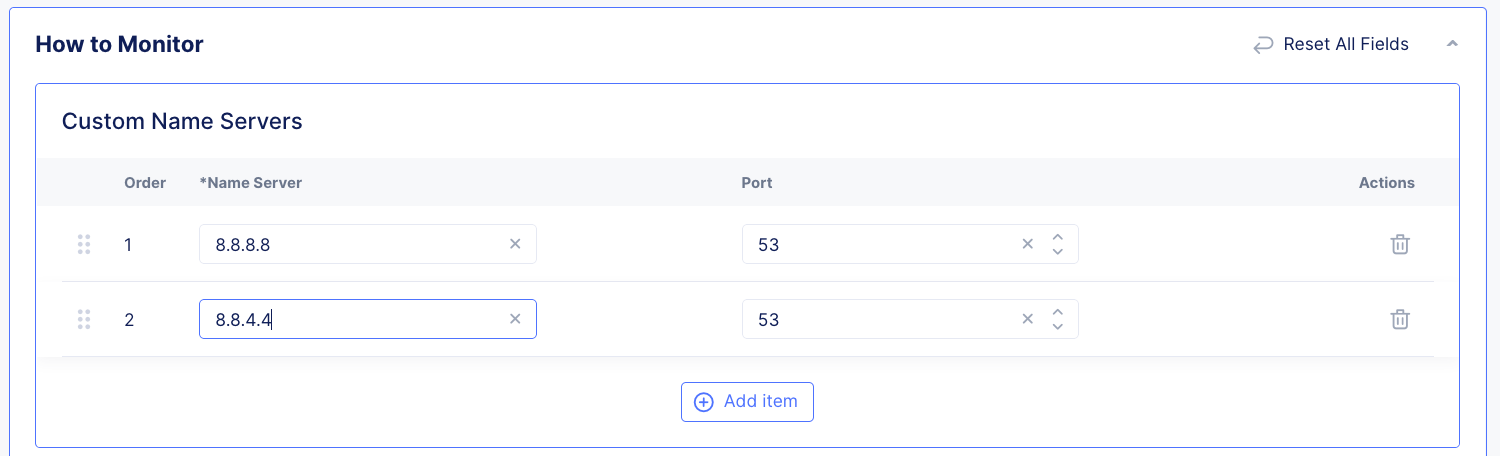Add a new name server item
Image resolution: width=1500 pixels, height=456 pixels.
point(747,401)
